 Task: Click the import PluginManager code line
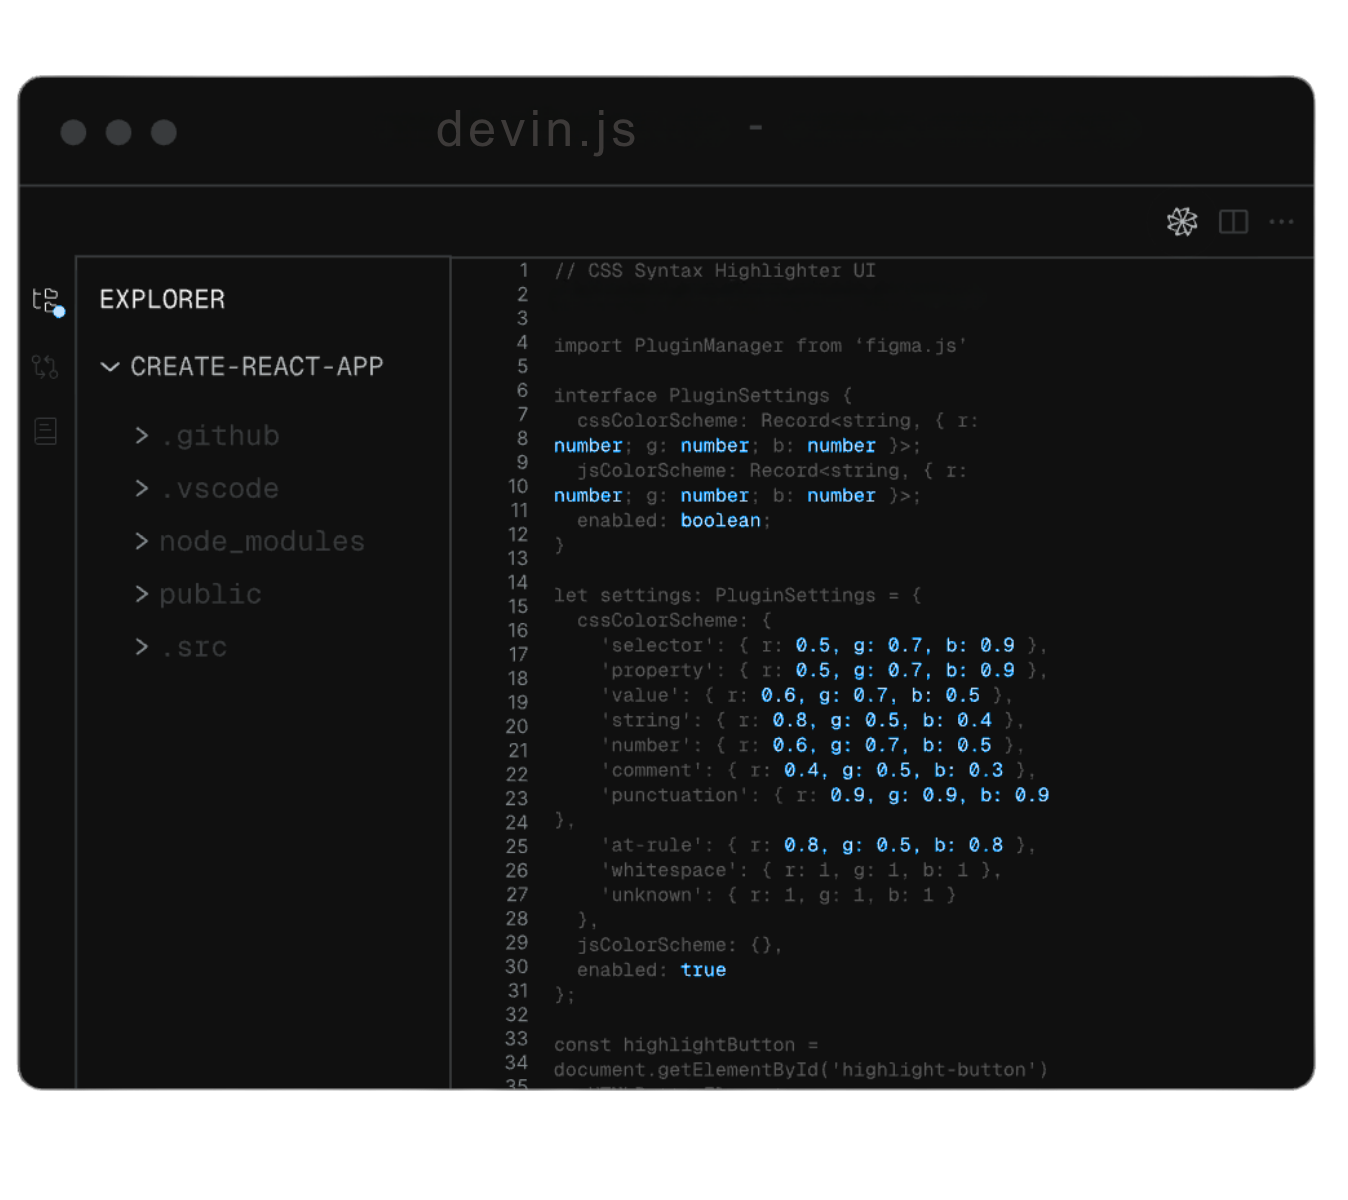coord(760,346)
